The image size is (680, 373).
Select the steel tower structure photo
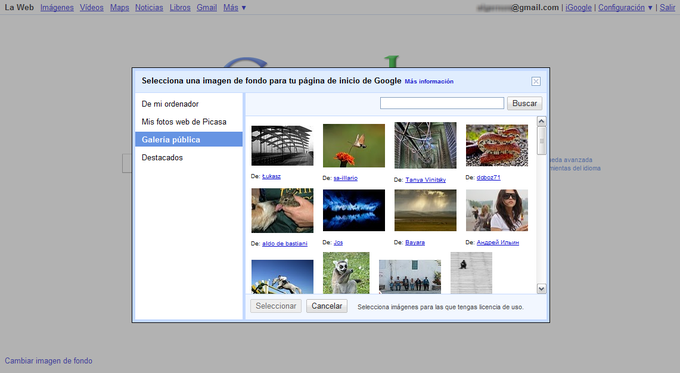(425, 145)
